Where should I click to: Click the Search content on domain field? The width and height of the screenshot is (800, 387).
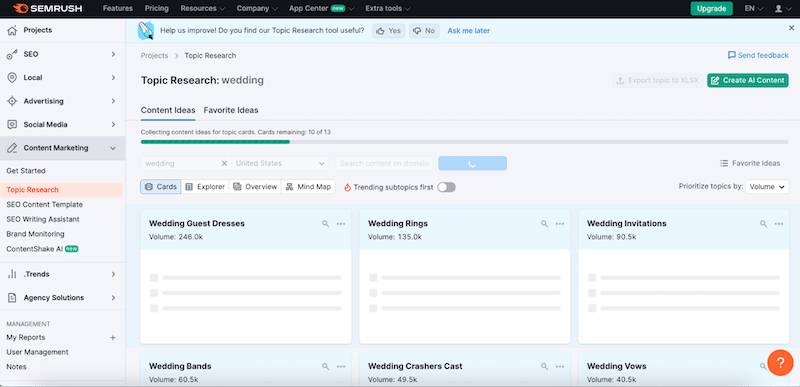tap(384, 164)
